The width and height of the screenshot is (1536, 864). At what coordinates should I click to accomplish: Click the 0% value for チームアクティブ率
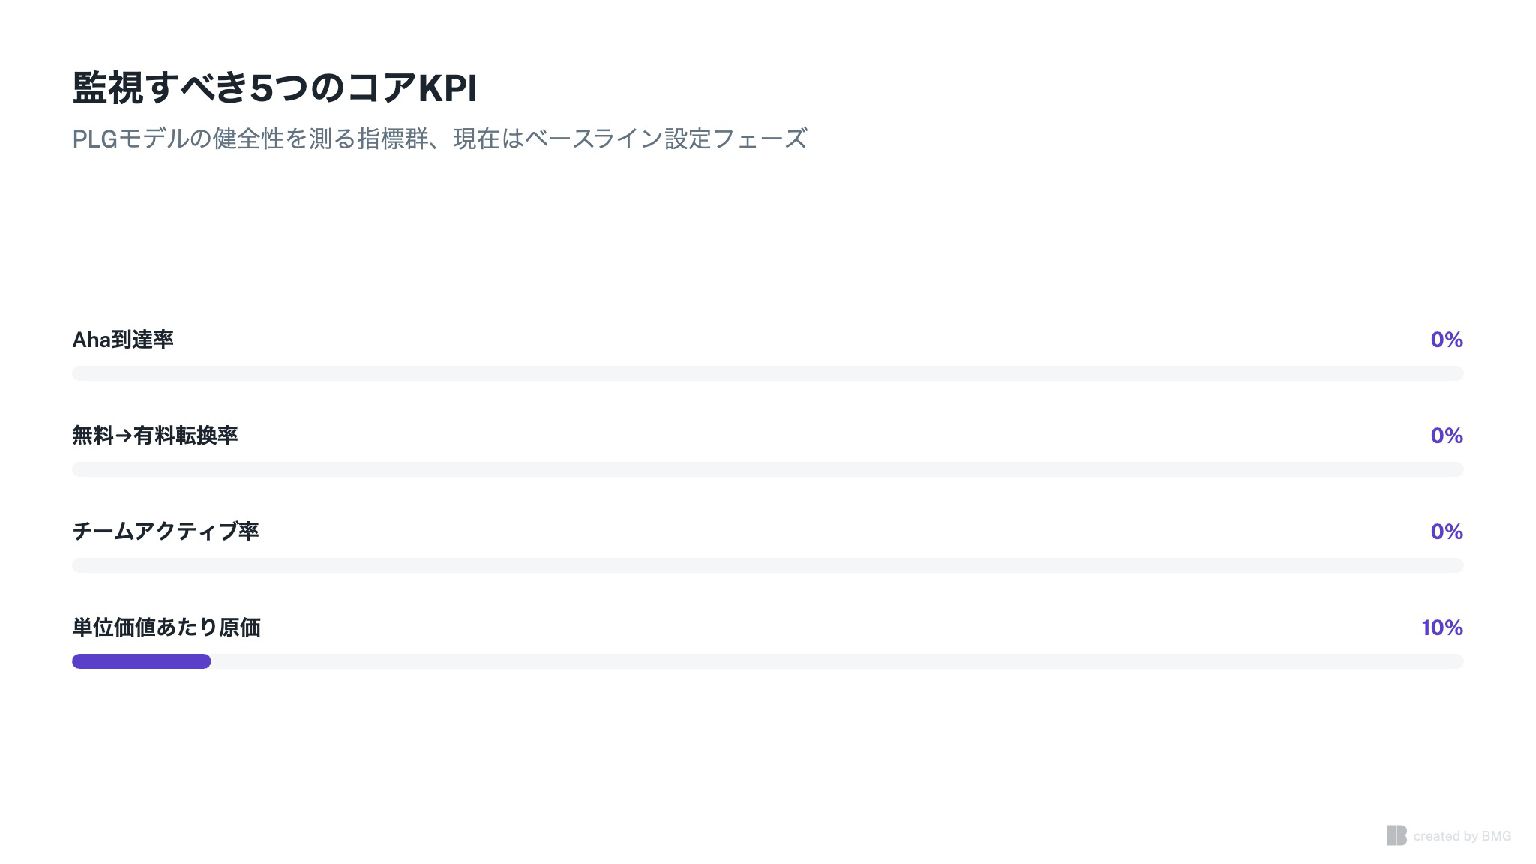coord(1447,531)
